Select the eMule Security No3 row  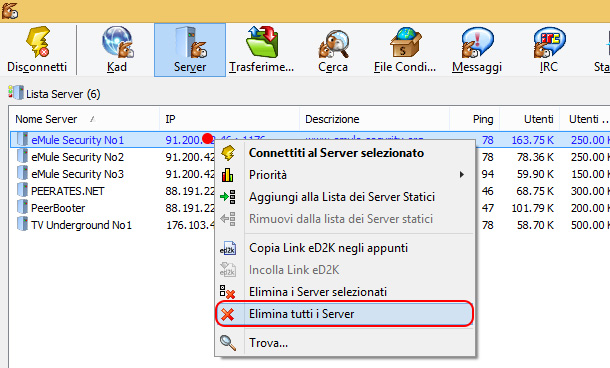77,174
